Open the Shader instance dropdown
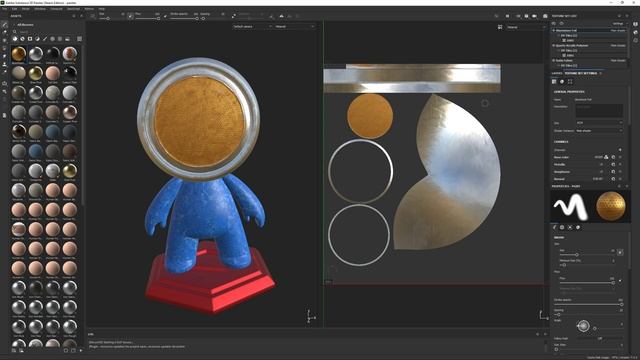The width and height of the screenshot is (640, 360). click(599, 131)
